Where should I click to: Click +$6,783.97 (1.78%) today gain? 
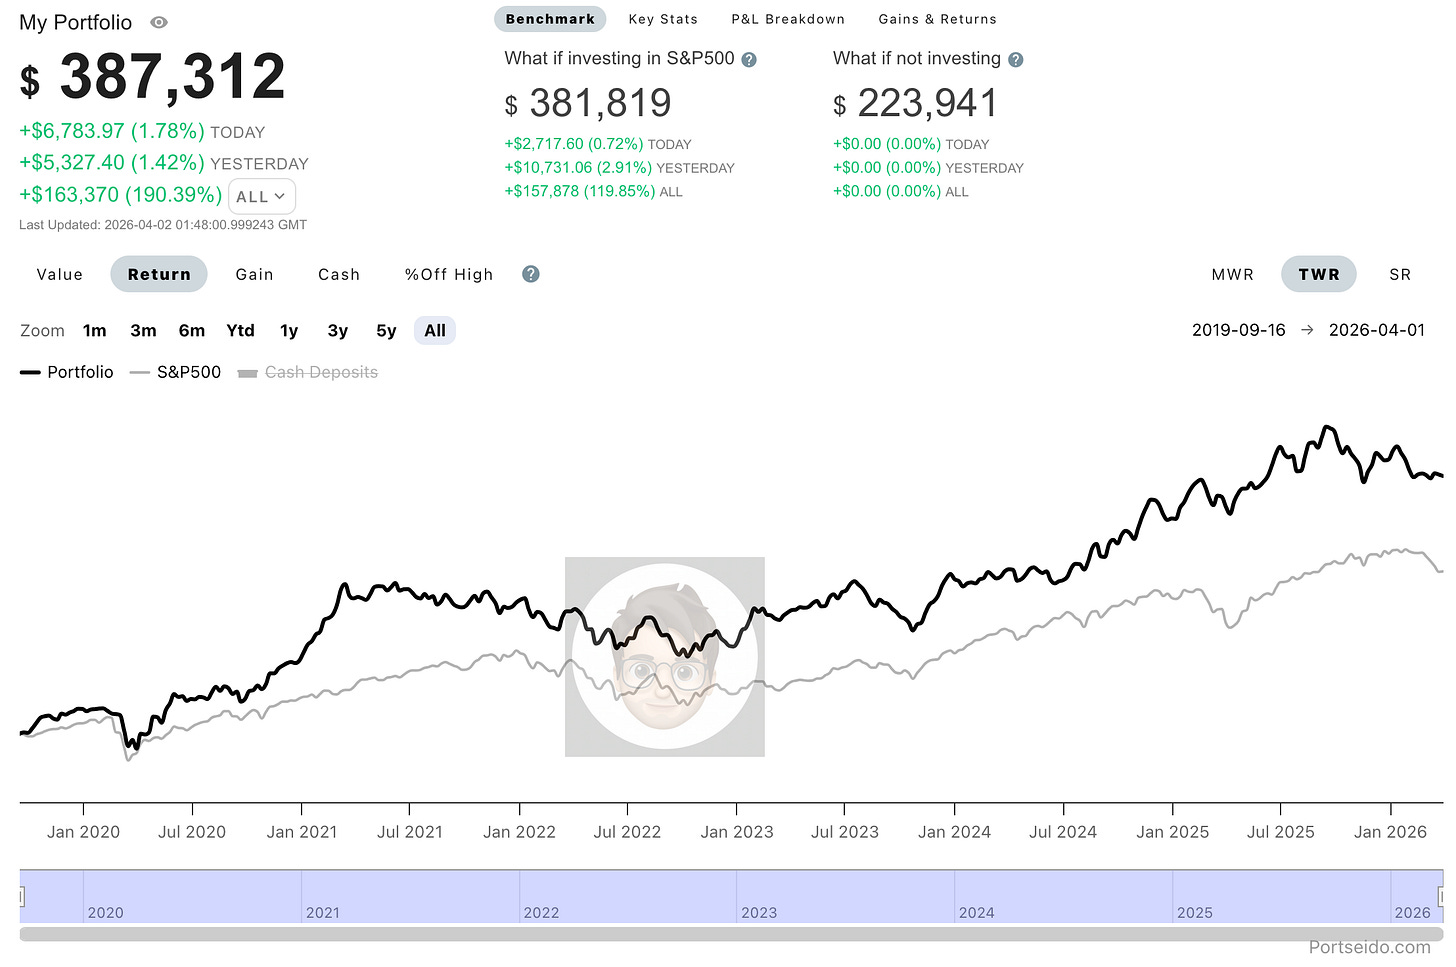tap(112, 131)
